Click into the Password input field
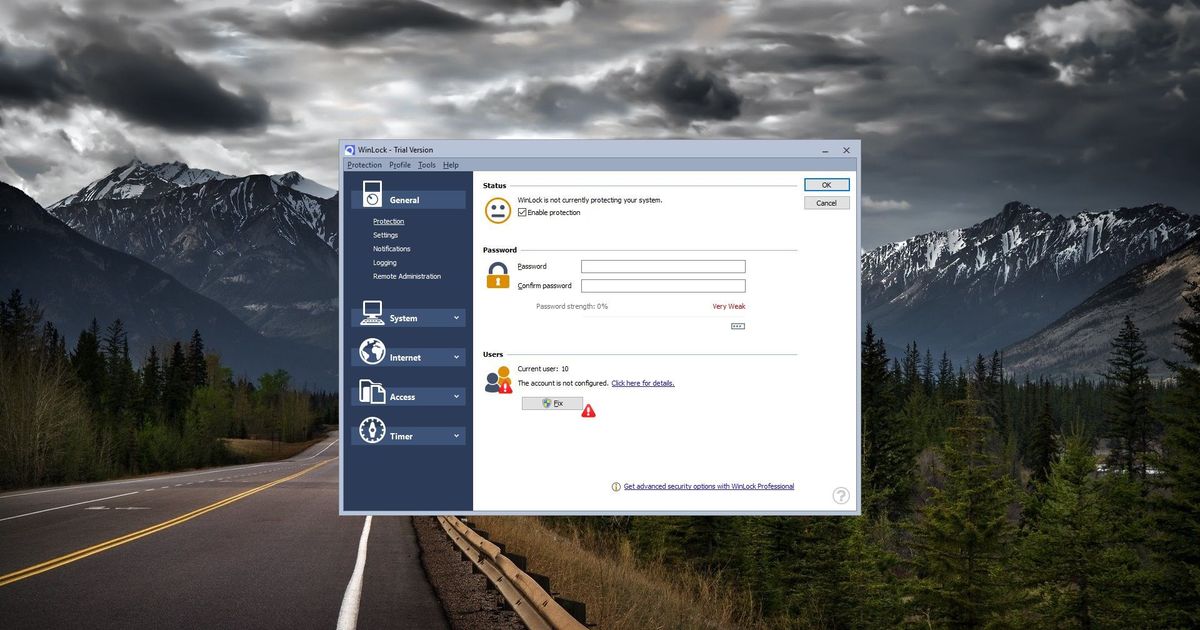The image size is (1200, 630). (663, 266)
